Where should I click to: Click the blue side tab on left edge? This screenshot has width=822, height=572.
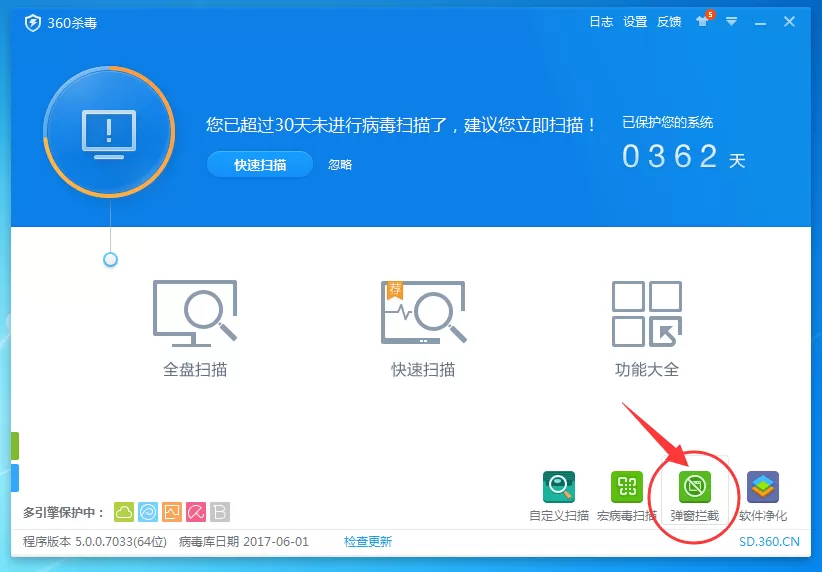click(x=15, y=478)
